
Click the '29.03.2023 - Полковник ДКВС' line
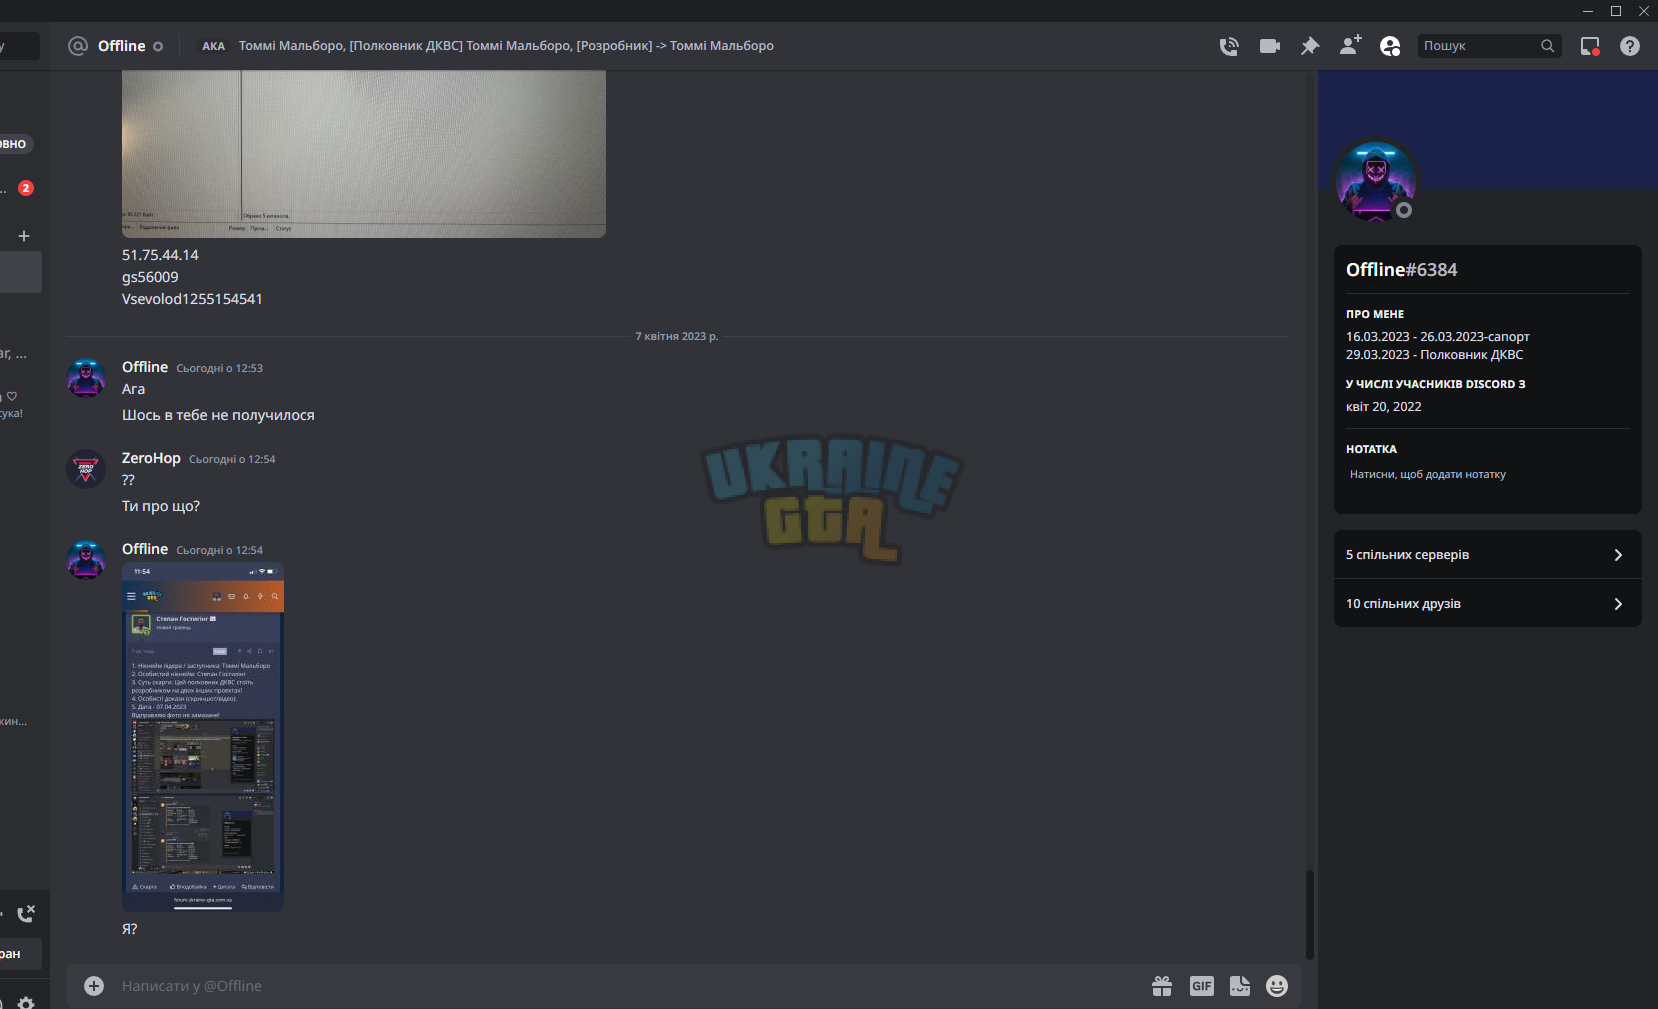1434,355
